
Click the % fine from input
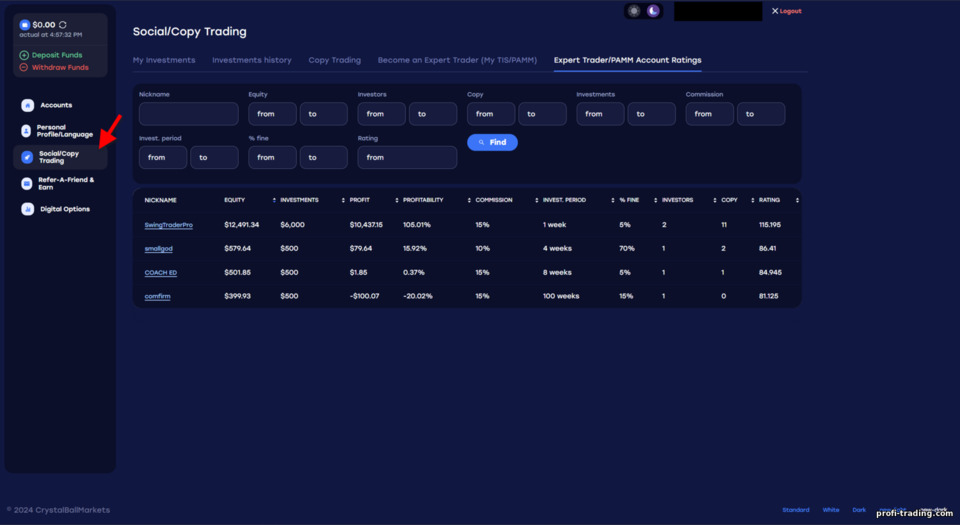point(272,157)
